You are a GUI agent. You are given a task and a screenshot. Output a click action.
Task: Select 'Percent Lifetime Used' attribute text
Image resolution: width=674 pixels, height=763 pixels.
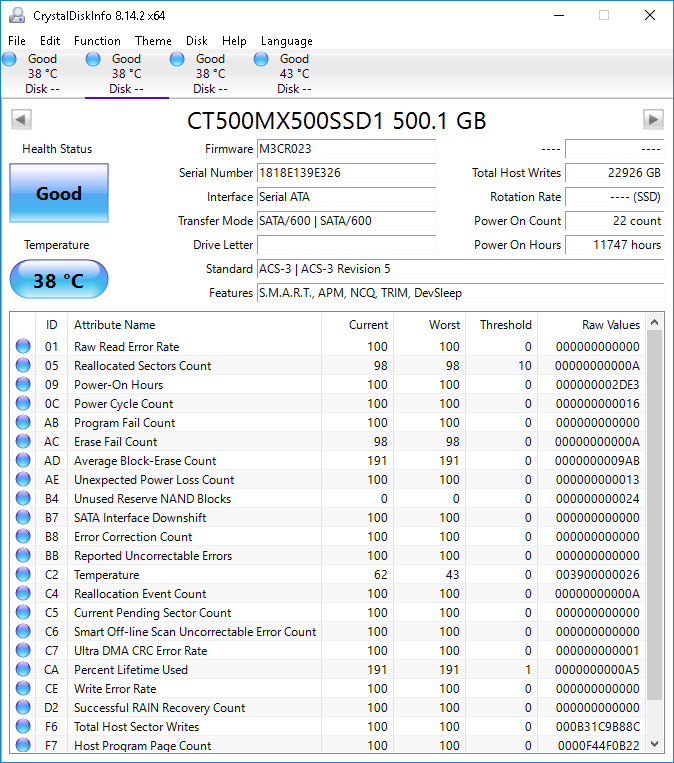pos(130,670)
